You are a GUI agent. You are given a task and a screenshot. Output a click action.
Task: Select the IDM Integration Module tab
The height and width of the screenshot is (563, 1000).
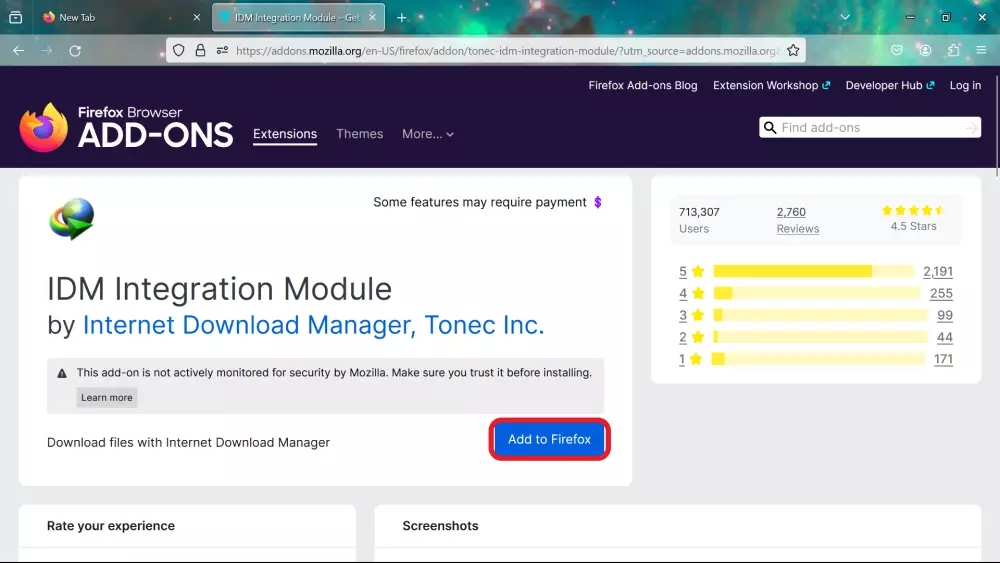click(x=298, y=17)
